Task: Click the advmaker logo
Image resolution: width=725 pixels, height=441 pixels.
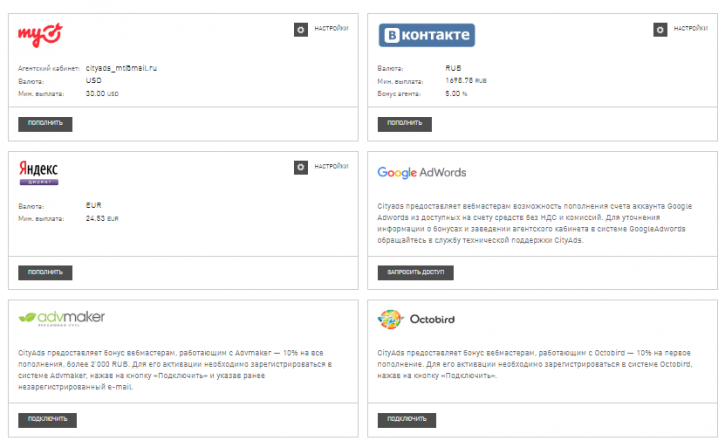Action: pos(61,318)
